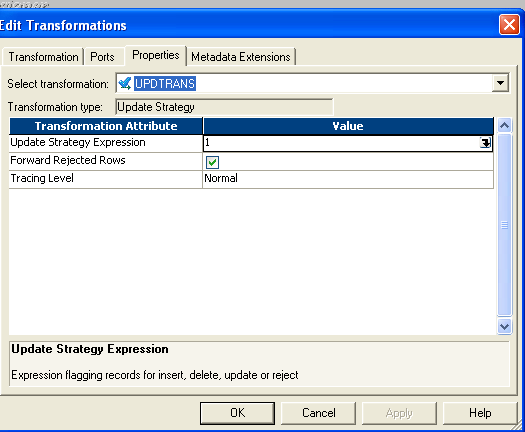525x432 pixels.
Task: Open the Tracing Level value Normal
Action: click(348, 178)
